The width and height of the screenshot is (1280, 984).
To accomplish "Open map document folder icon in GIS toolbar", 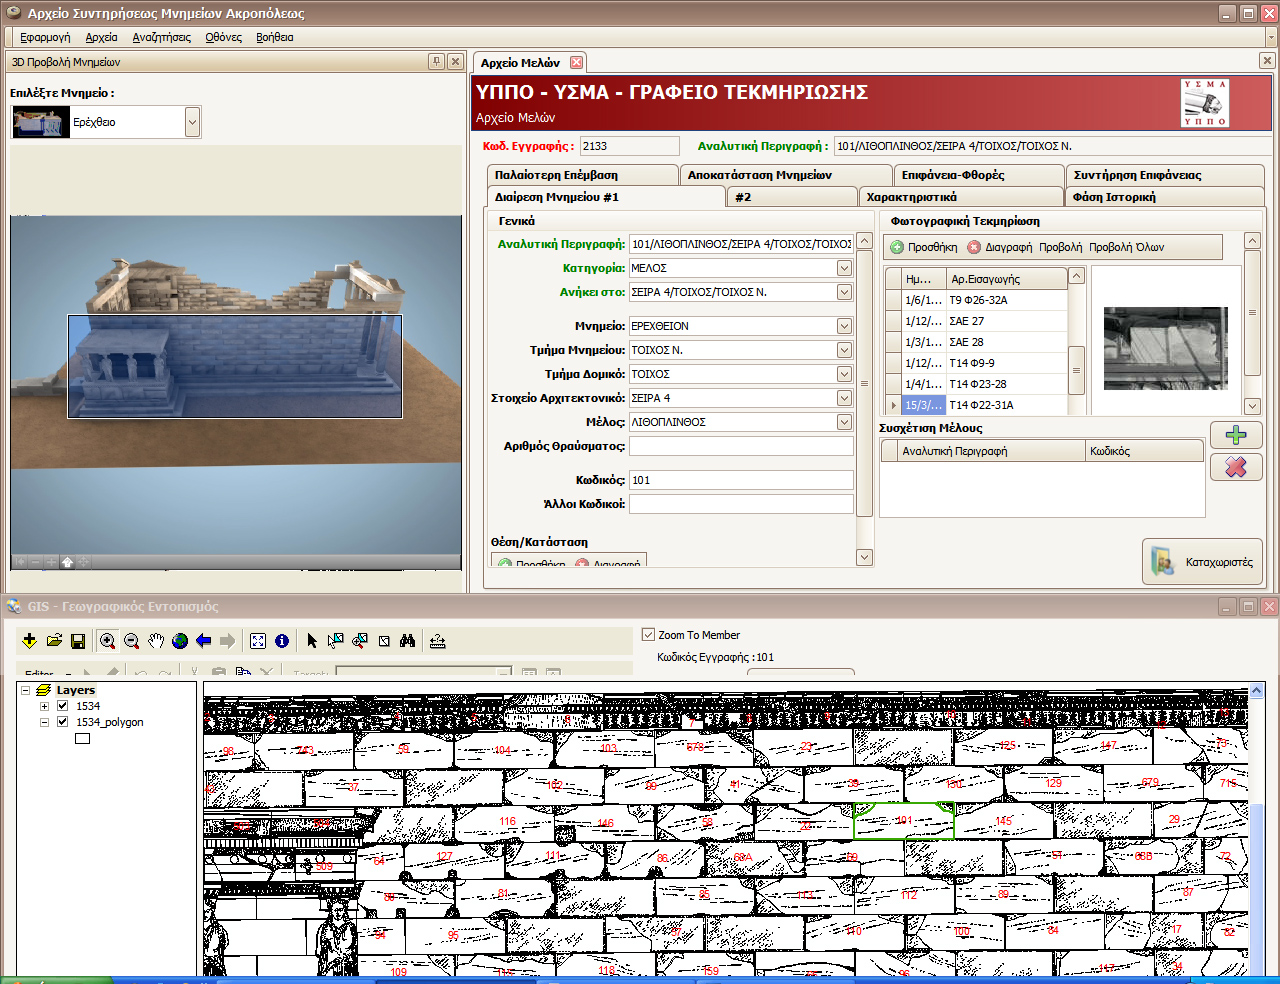I will [54, 641].
